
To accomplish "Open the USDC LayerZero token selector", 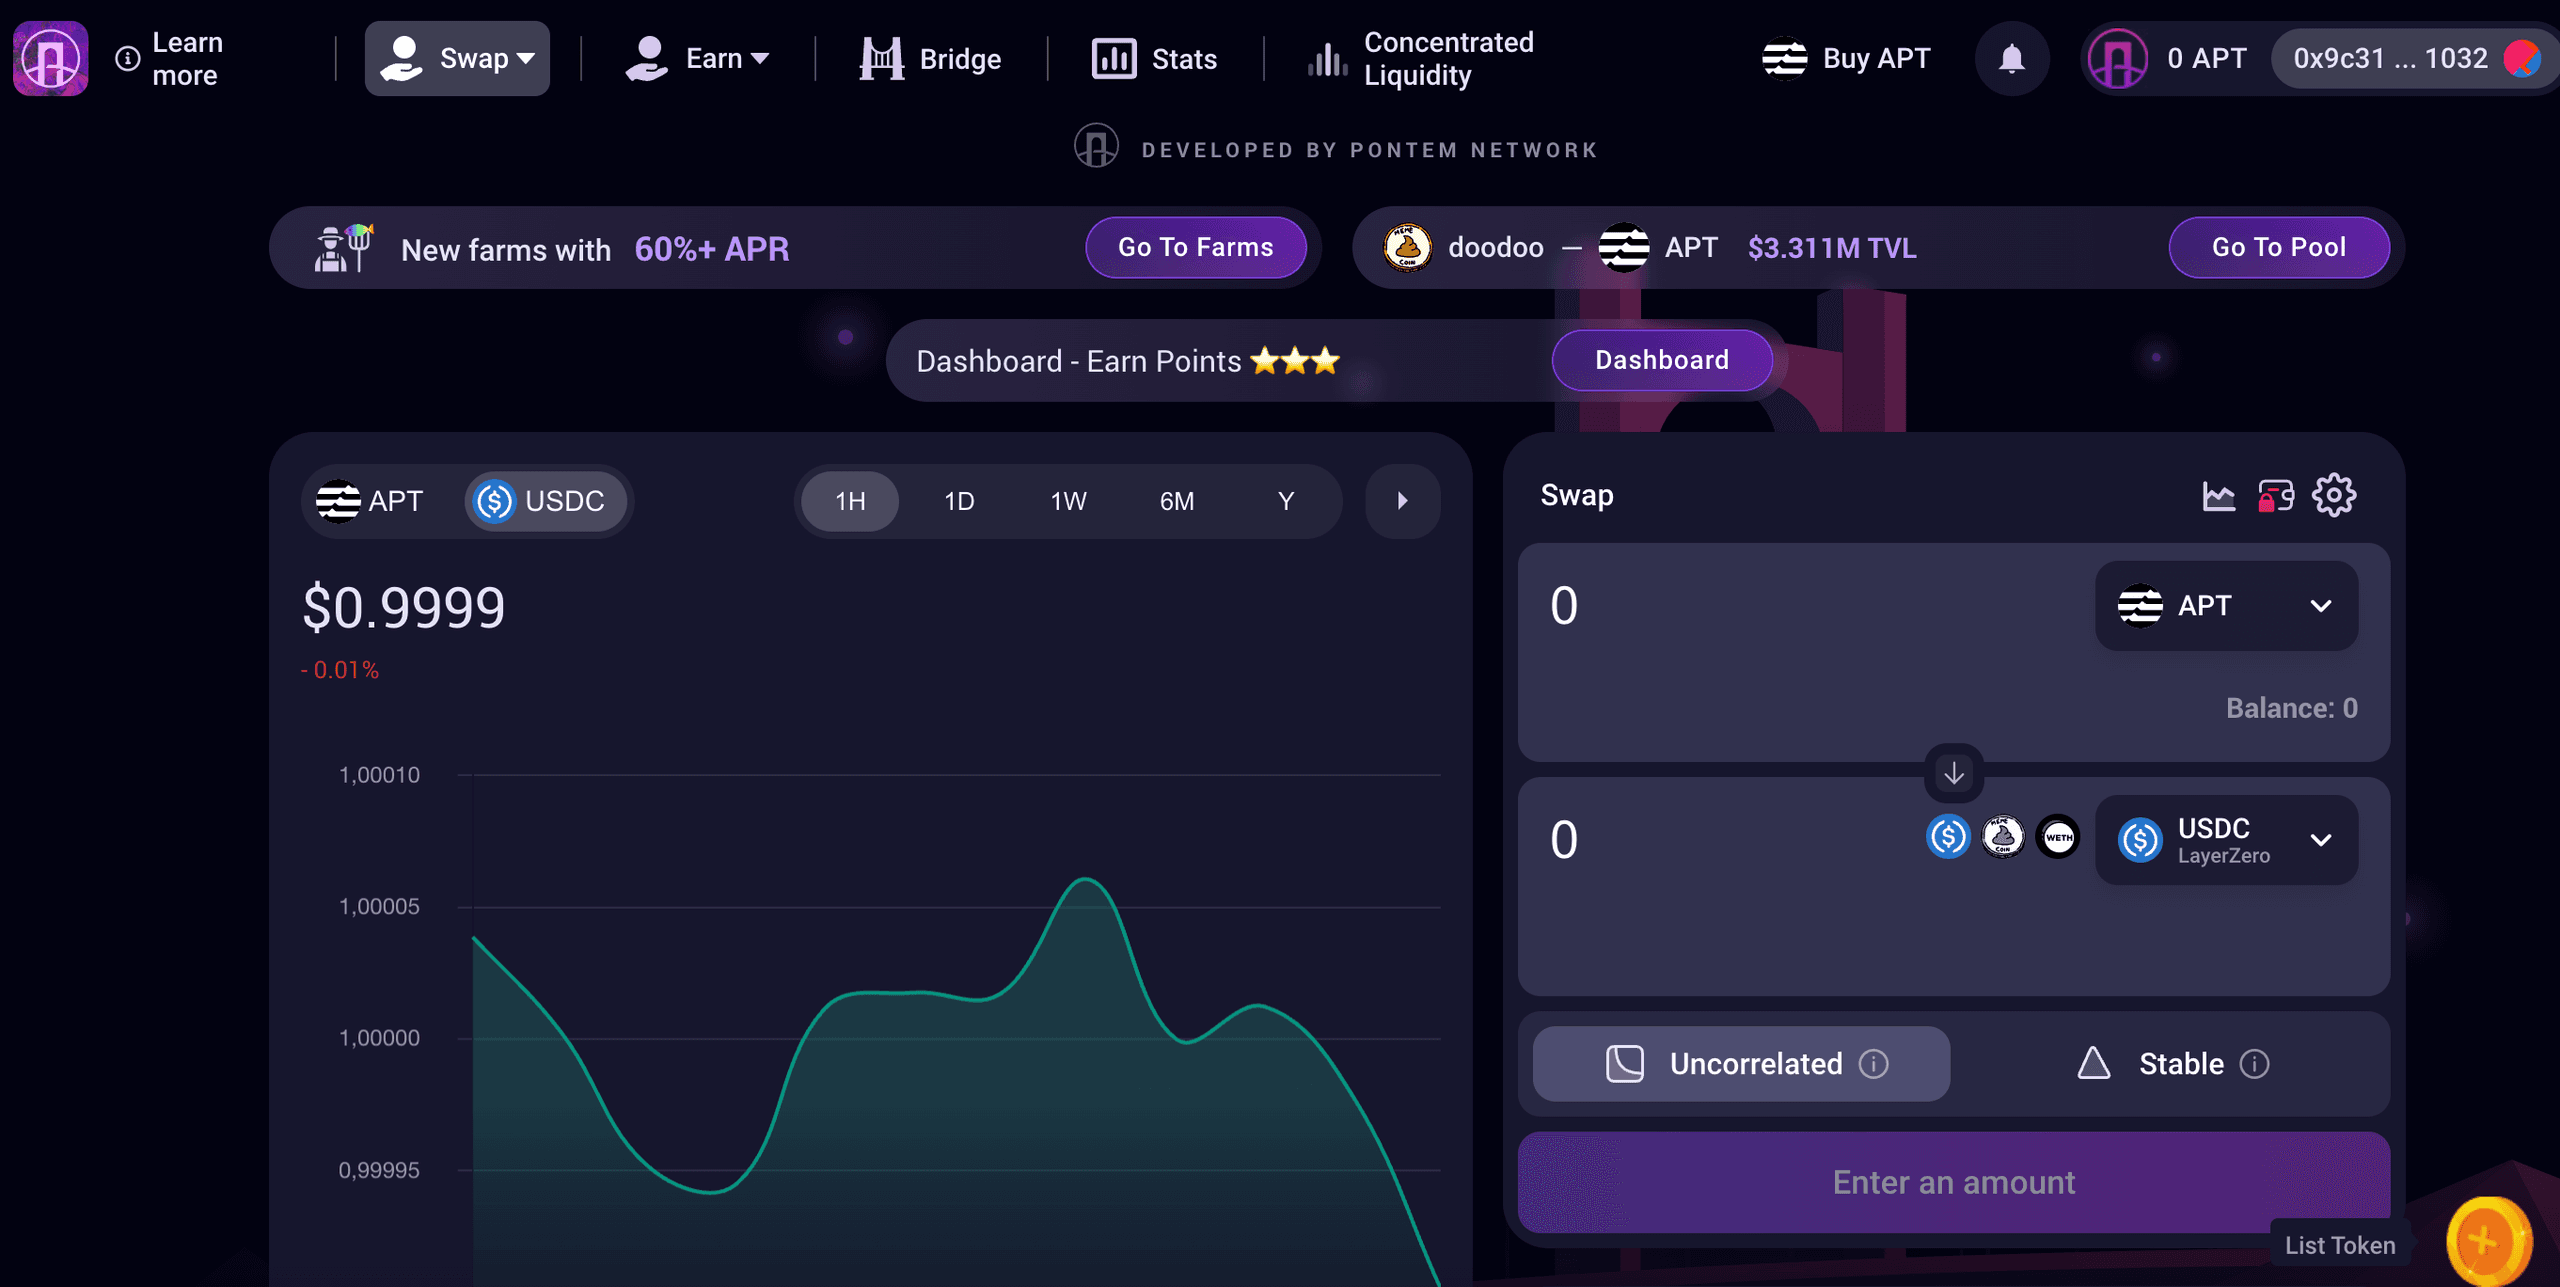I will (2226, 840).
